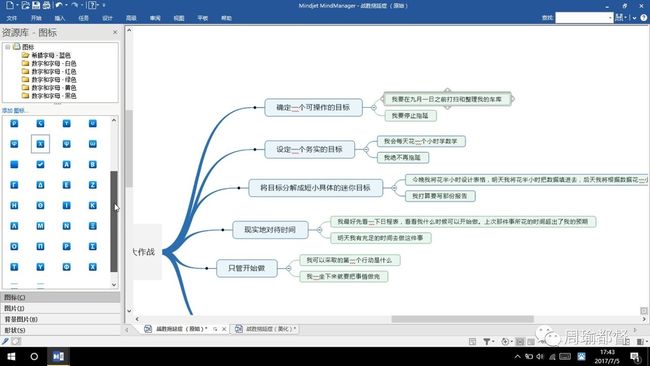Image resolution: width=650 pixels, height=366 pixels.
Task: Select the blue checkmark icon in library
Action: [40, 165]
